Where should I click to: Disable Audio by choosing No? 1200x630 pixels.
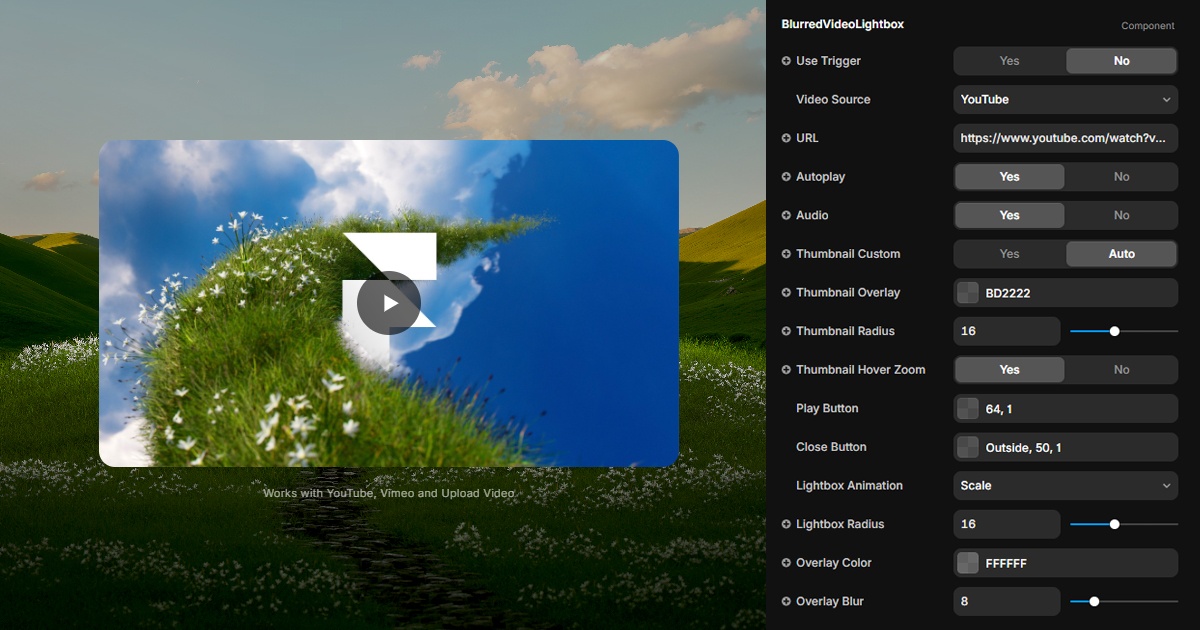(x=1121, y=215)
